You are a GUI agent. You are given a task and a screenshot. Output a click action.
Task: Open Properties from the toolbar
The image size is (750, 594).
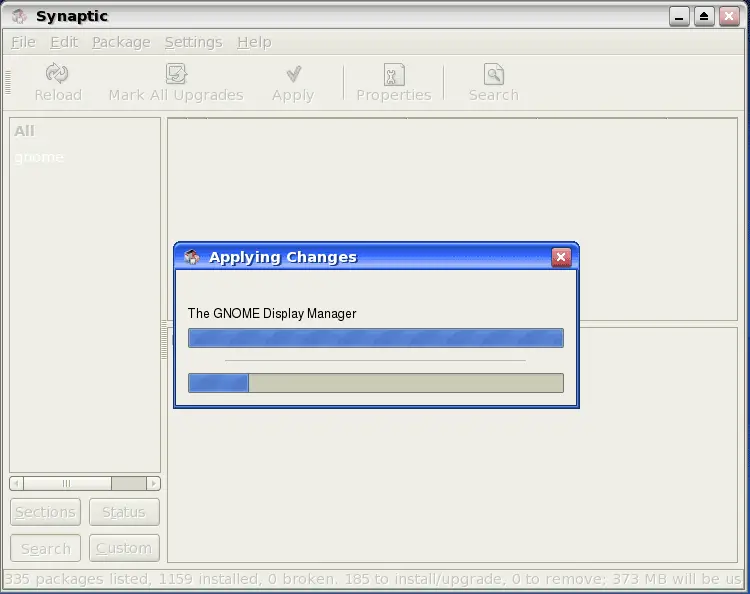point(394,82)
